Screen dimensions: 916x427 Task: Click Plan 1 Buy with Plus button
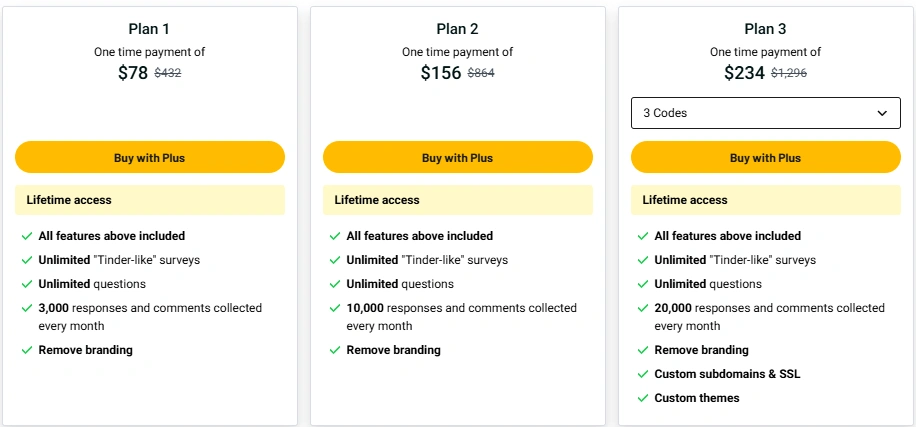[150, 157]
